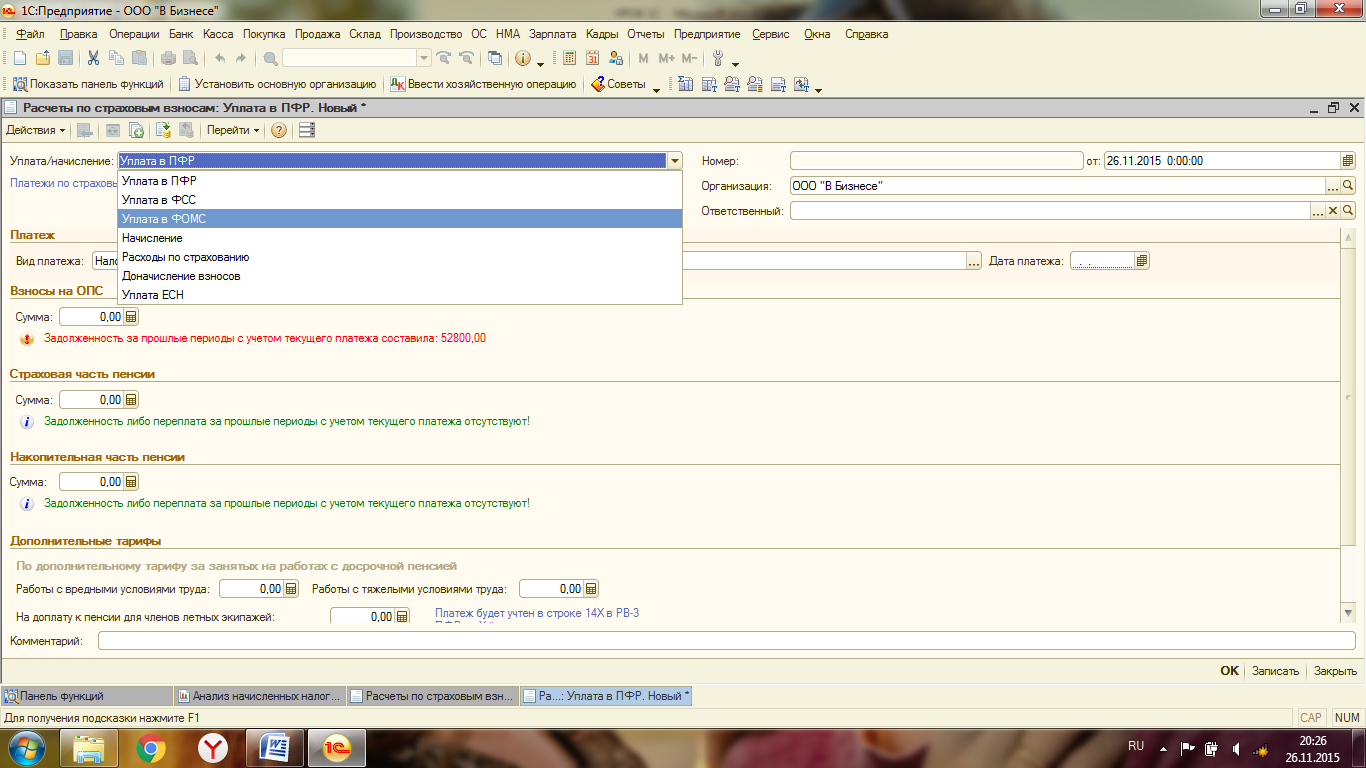
Task: Click the Copy icon in main toolbar
Action: pyautogui.click(x=116, y=58)
